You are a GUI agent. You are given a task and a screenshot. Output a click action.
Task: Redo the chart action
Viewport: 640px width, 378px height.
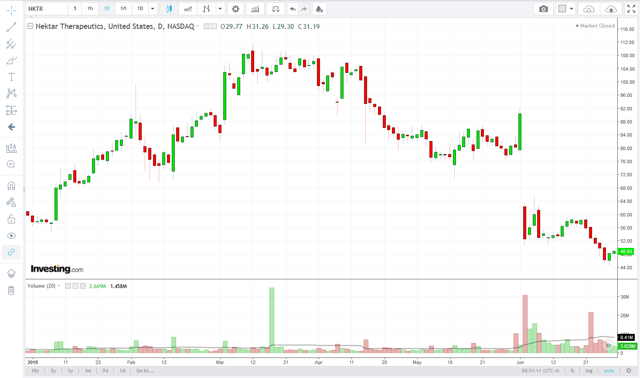(304, 9)
